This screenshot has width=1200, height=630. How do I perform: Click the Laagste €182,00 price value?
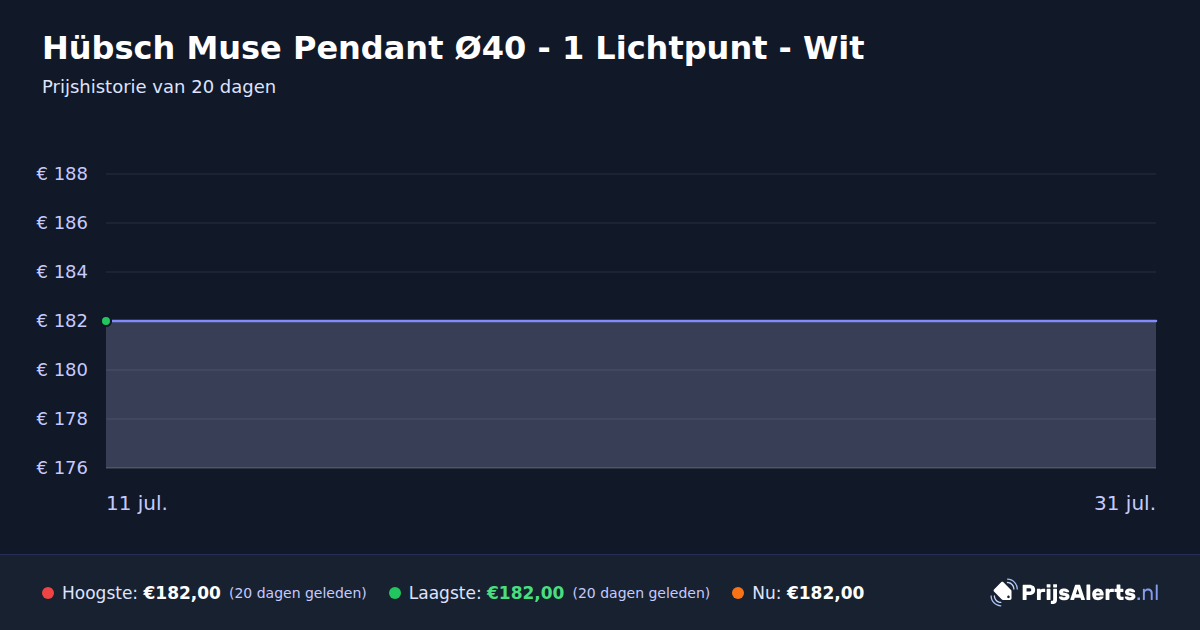click(525, 593)
